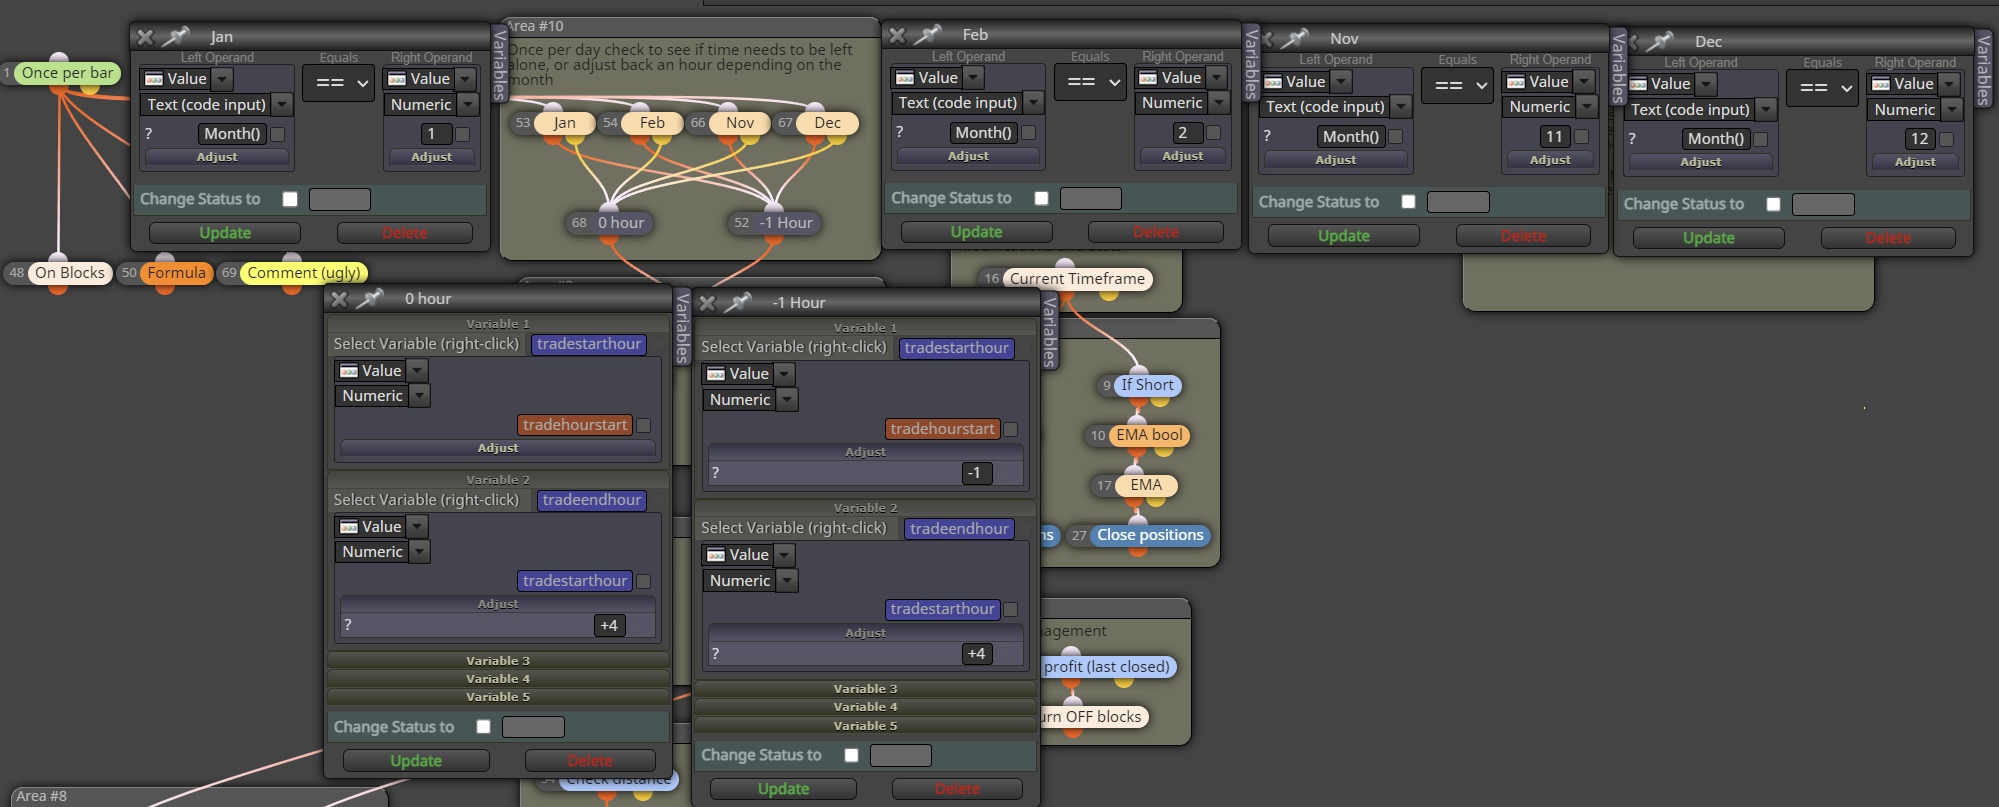Select the 0 hour node block
The width and height of the screenshot is (1999, 807).
(621, 223)
